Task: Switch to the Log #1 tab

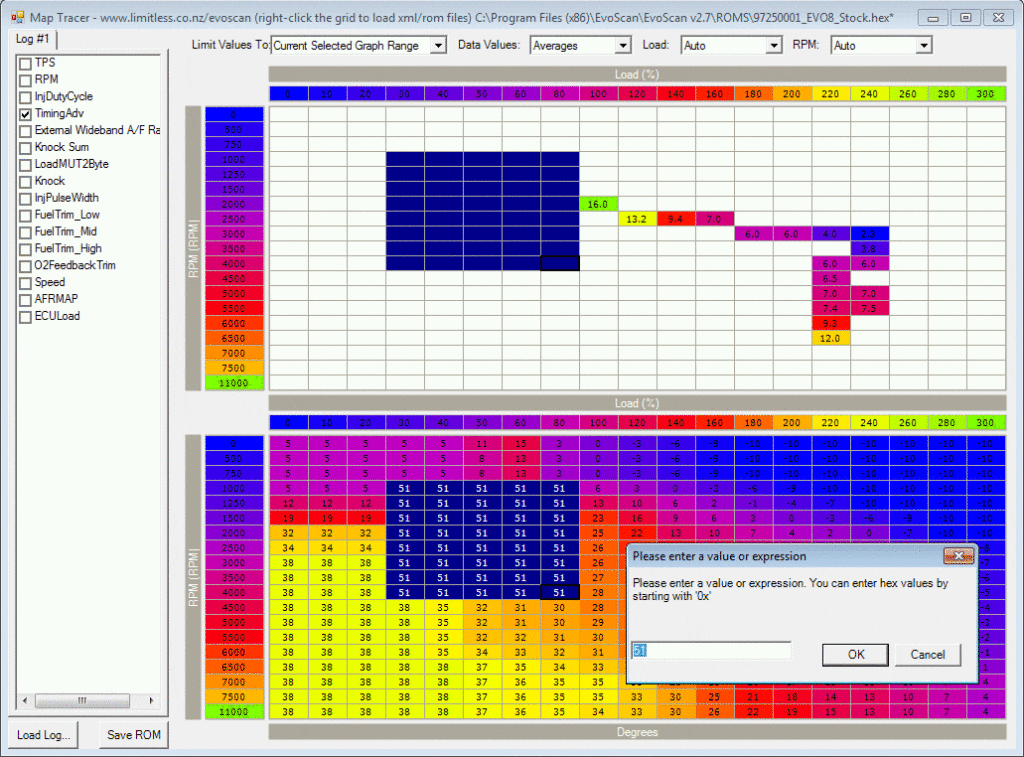Action: coord(33,39)
